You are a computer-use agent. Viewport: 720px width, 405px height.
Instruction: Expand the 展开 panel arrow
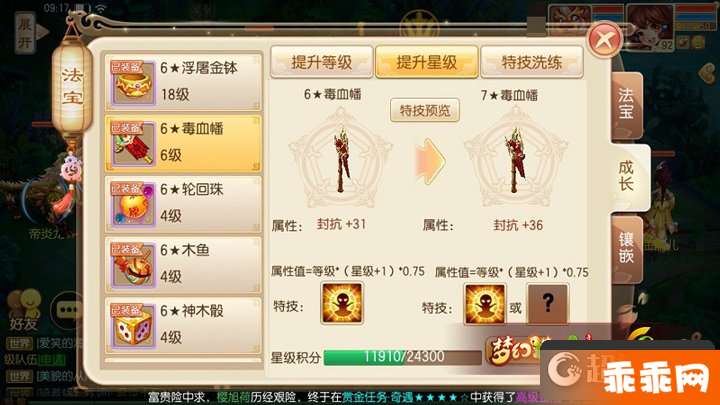pyautogui.click(x=30, y=32)
